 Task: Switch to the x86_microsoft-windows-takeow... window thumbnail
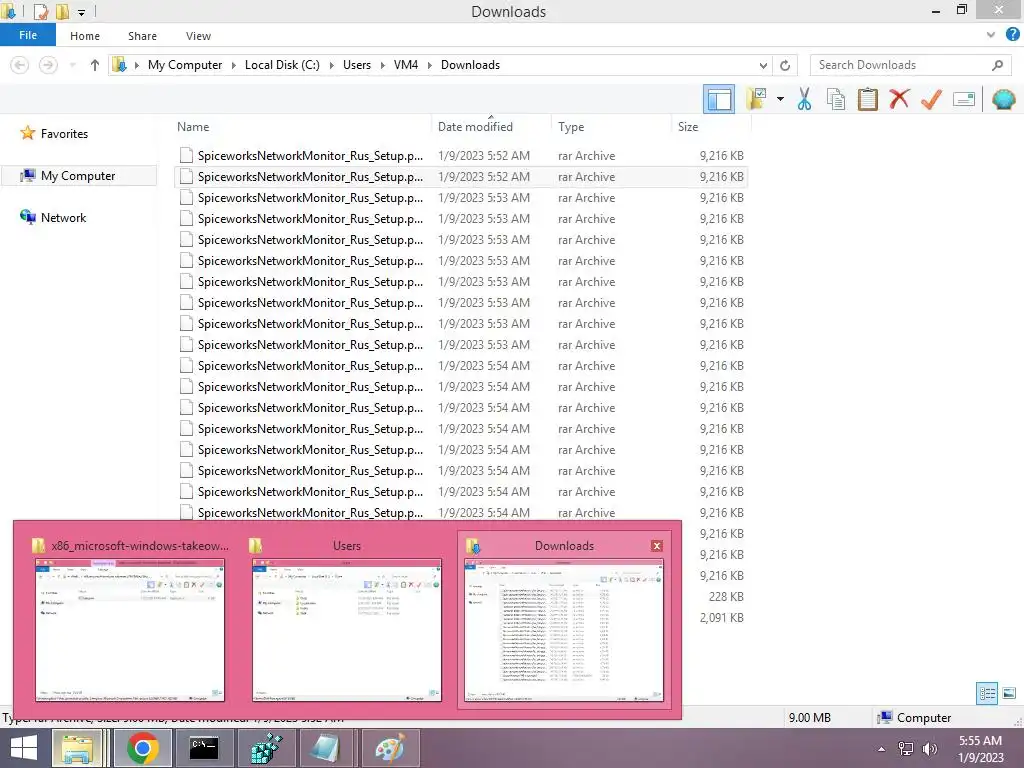129,620
